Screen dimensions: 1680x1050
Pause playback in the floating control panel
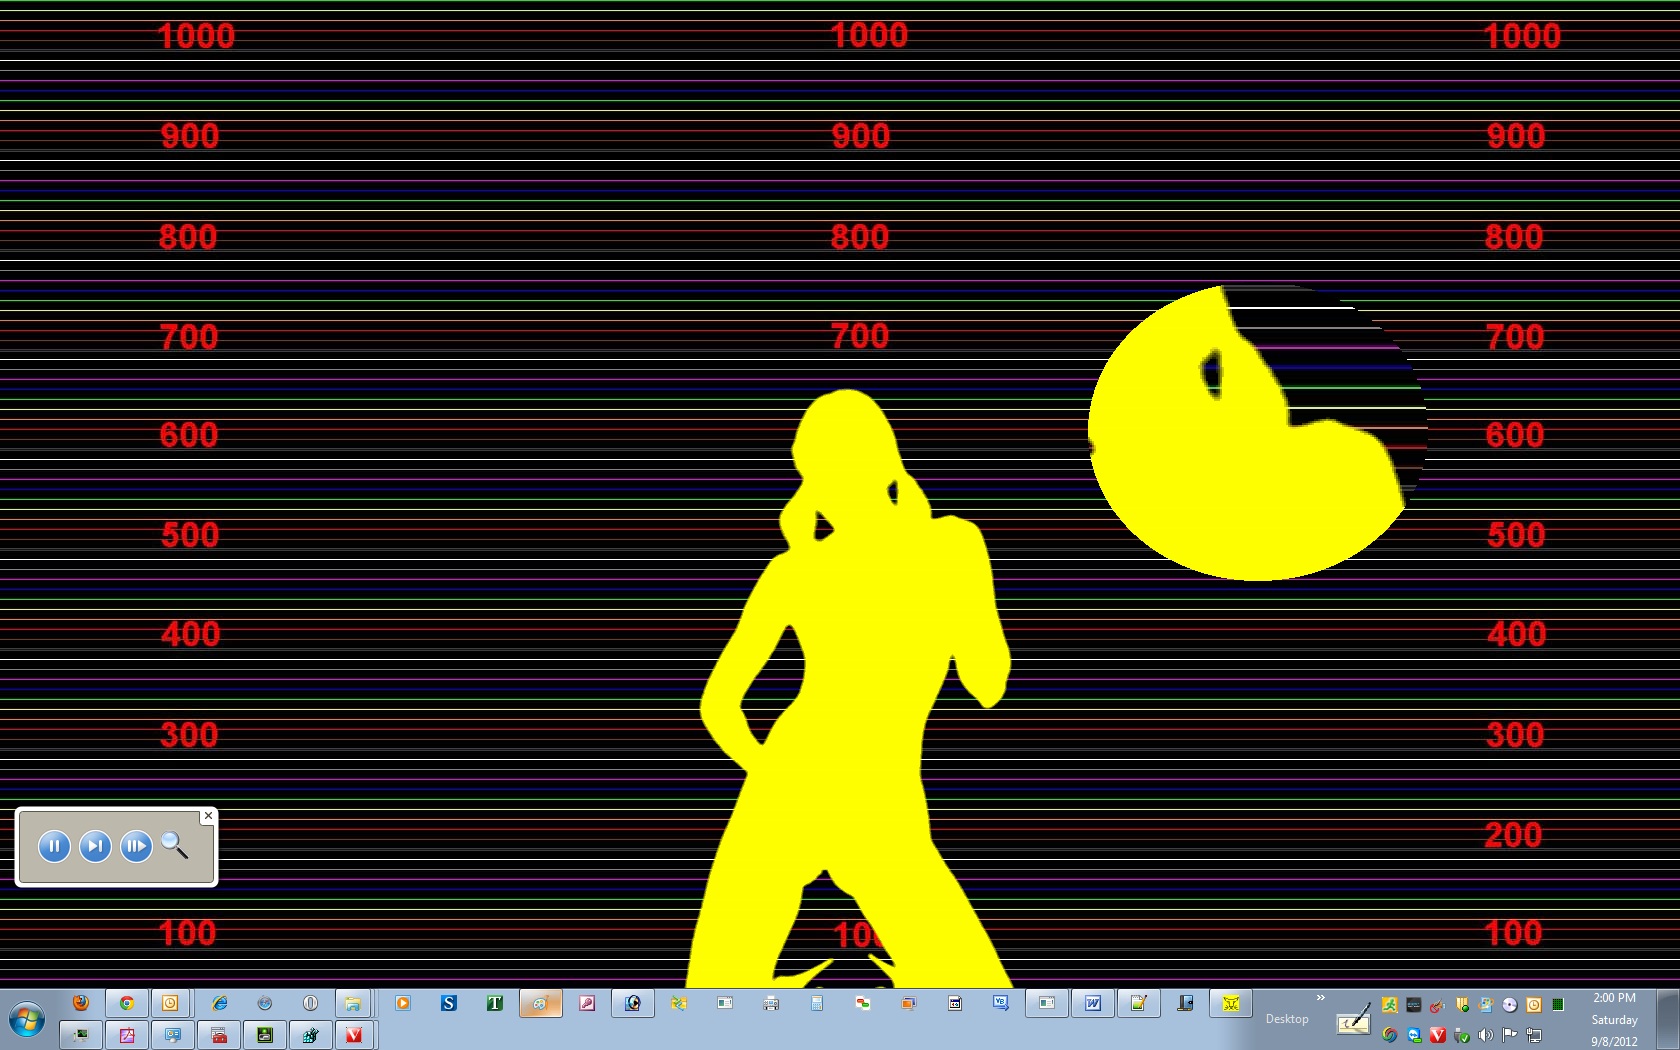pos(54,847)
